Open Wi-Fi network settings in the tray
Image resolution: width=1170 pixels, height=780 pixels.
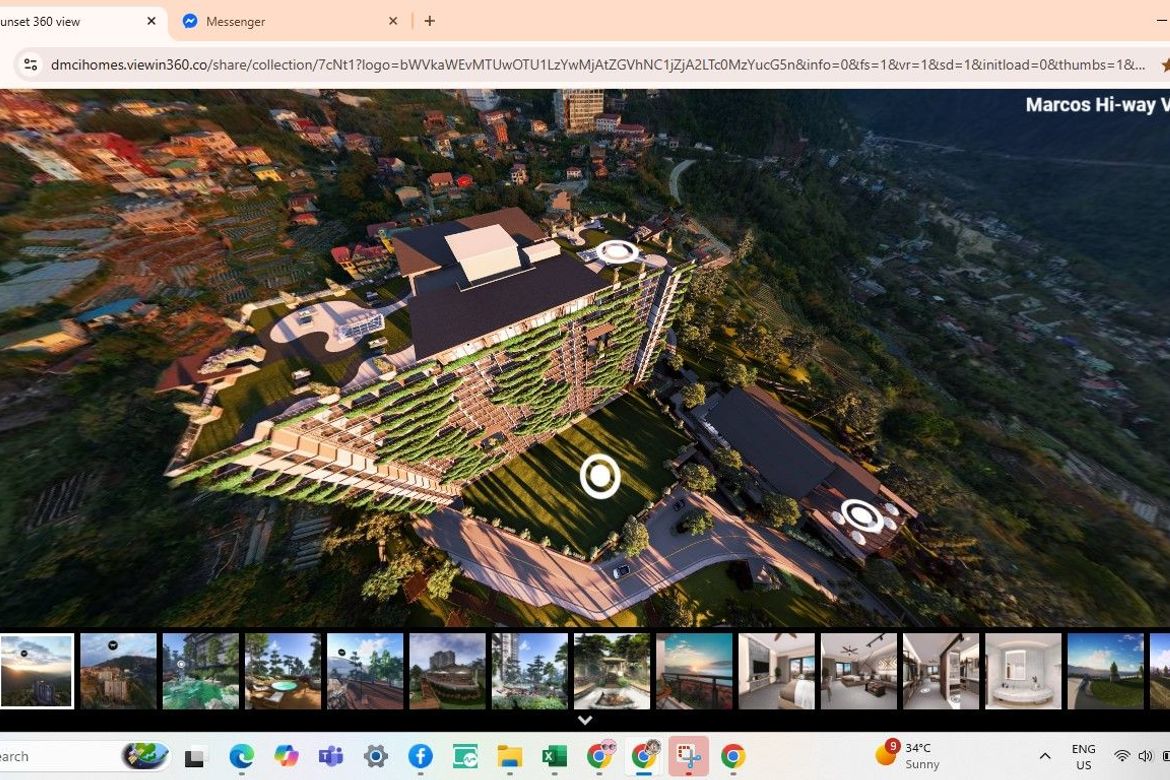1121,756
